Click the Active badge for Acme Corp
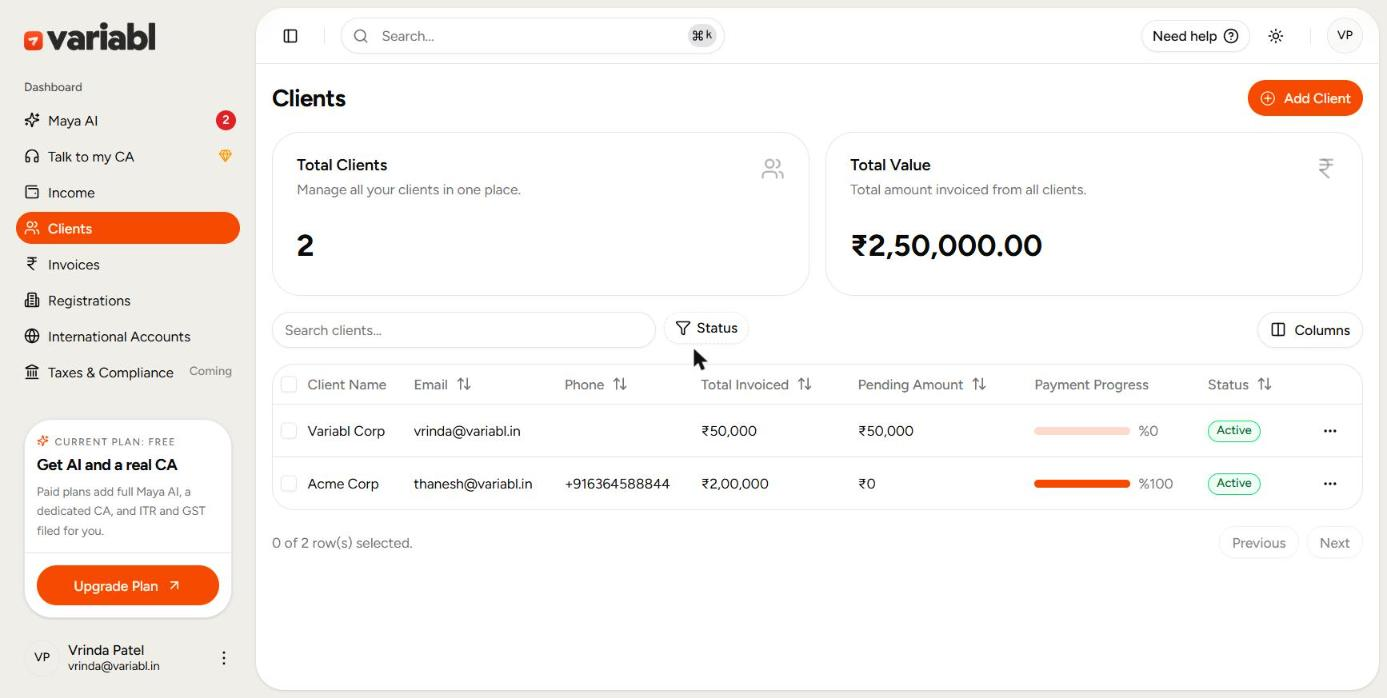Viewport: 1387px width, 698px height. tap(1234, 483)
